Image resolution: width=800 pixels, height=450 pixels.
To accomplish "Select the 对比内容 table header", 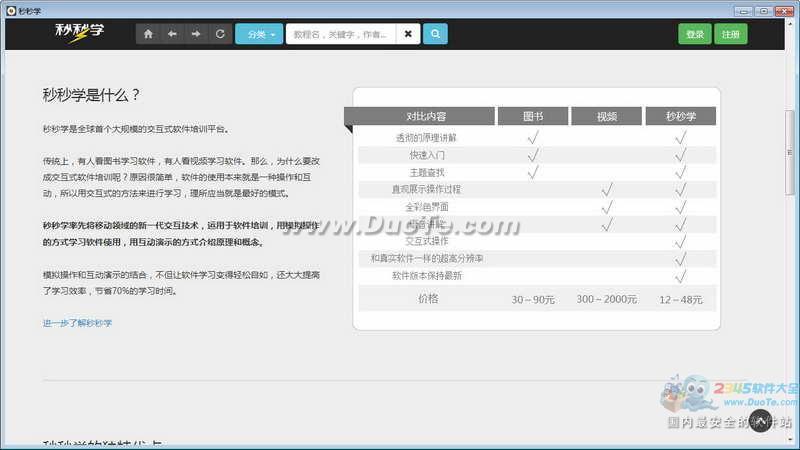I will [419, 116].
